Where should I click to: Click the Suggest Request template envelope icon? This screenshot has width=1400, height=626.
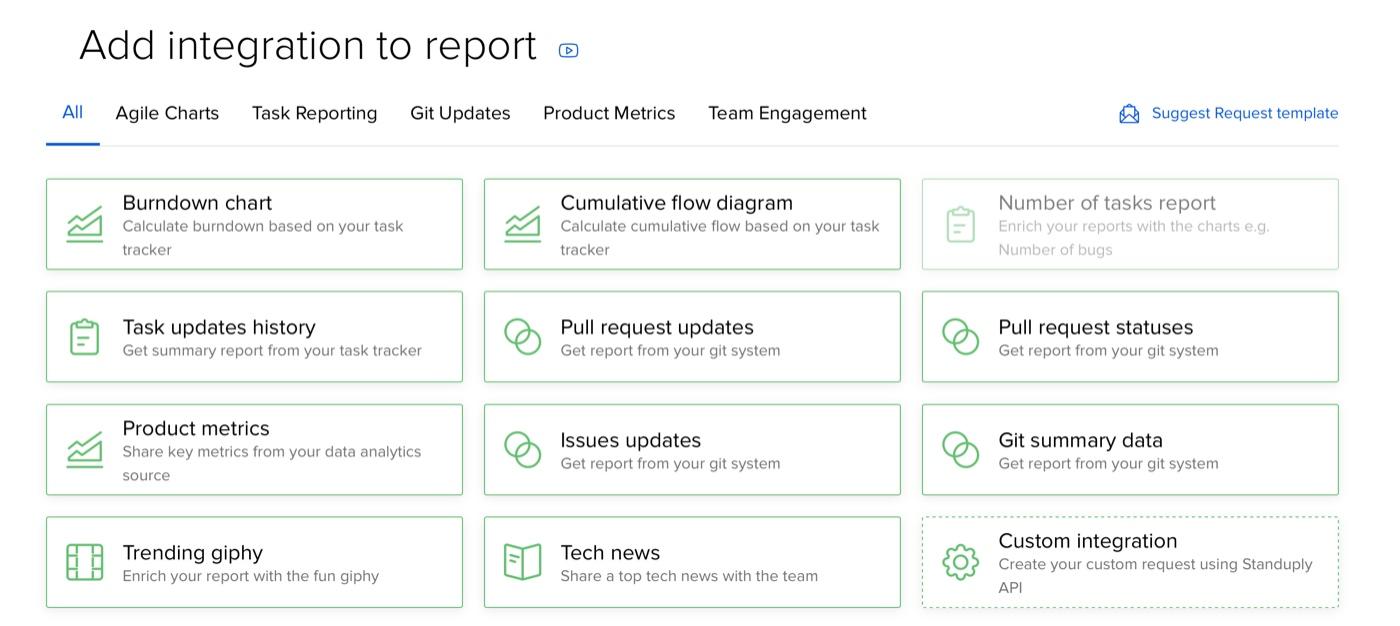pos(1129,114)
